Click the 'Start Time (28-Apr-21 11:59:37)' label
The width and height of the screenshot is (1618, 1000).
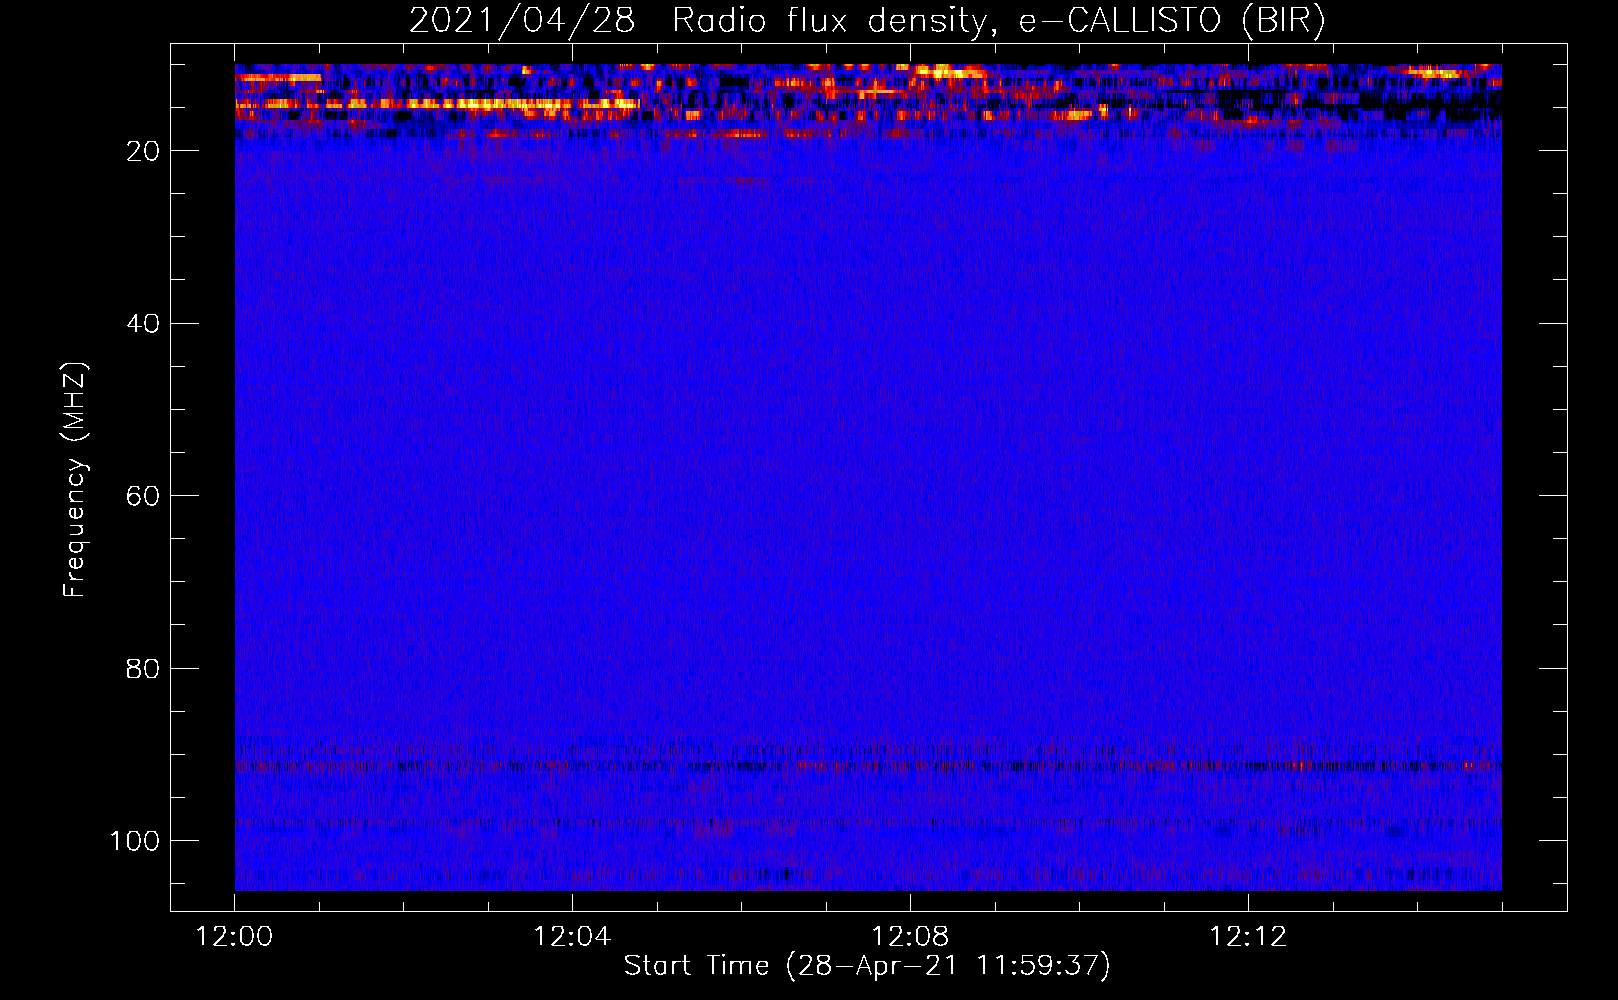[x=867, y=965]
